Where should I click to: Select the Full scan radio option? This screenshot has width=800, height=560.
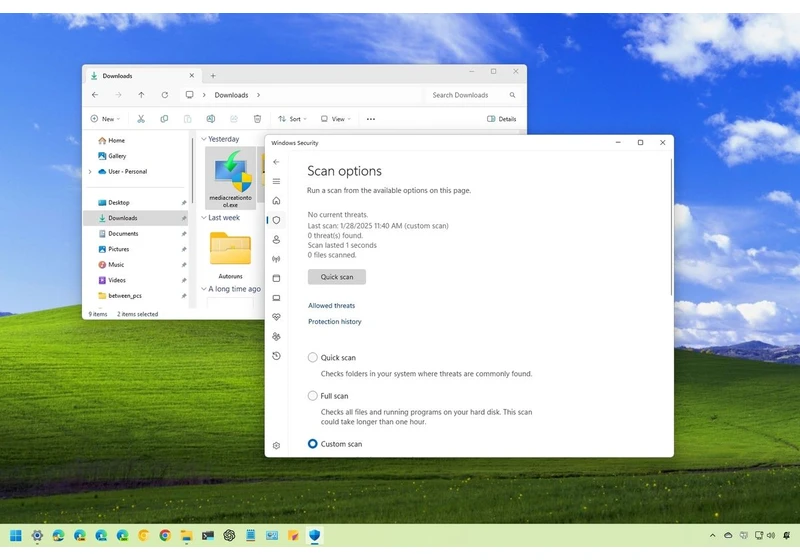312,396
